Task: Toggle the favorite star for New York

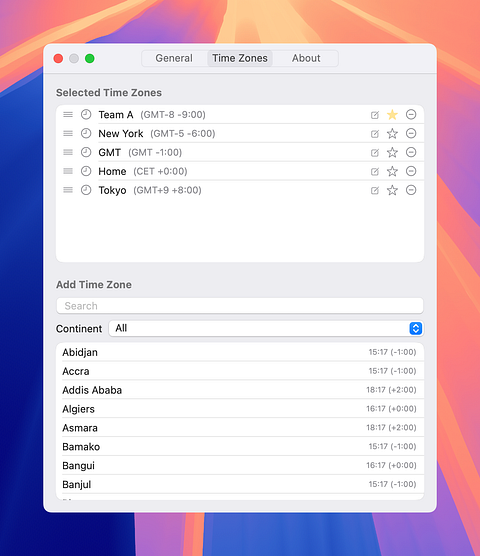Action: coord(392,134)
